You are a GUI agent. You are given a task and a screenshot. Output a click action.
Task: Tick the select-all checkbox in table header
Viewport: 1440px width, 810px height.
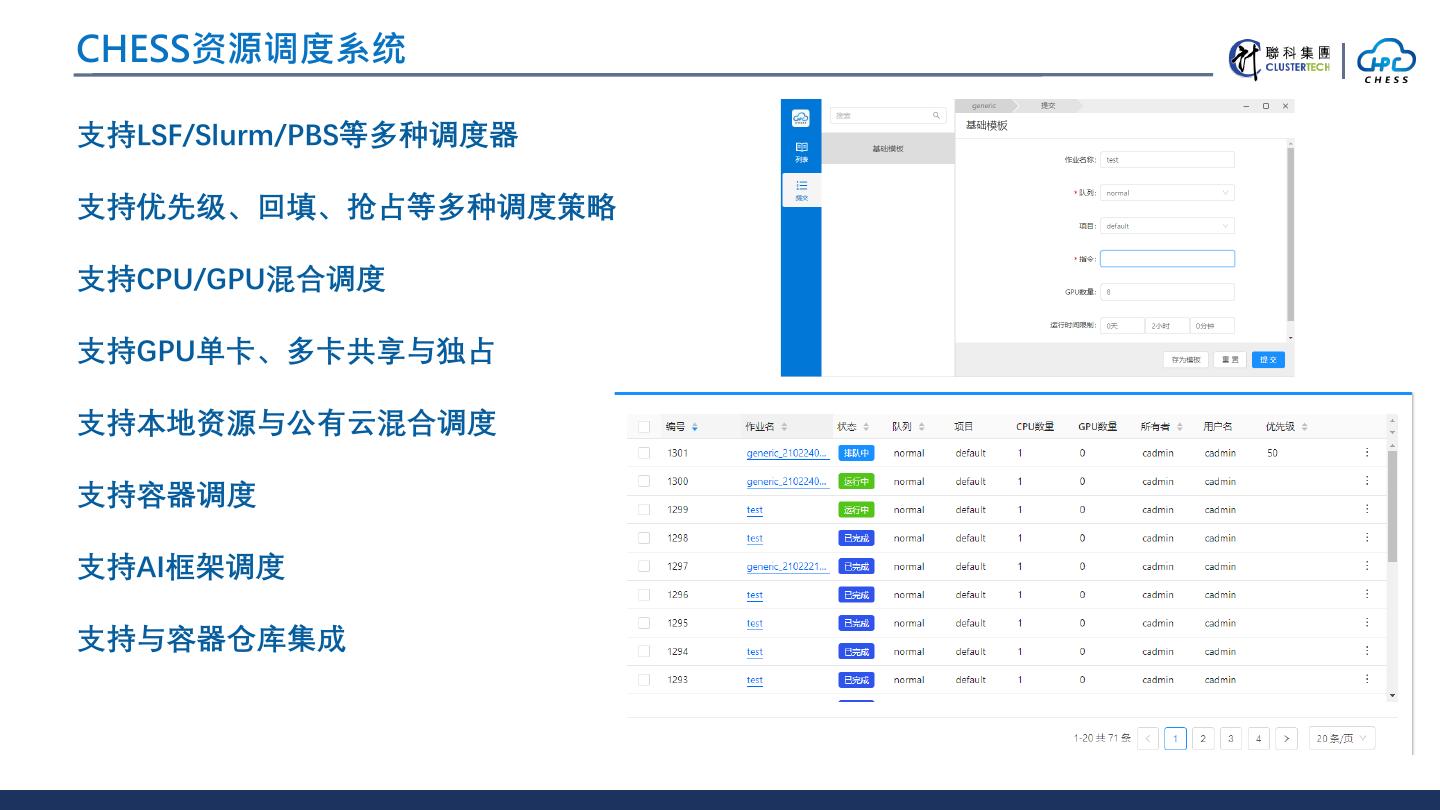644,427
